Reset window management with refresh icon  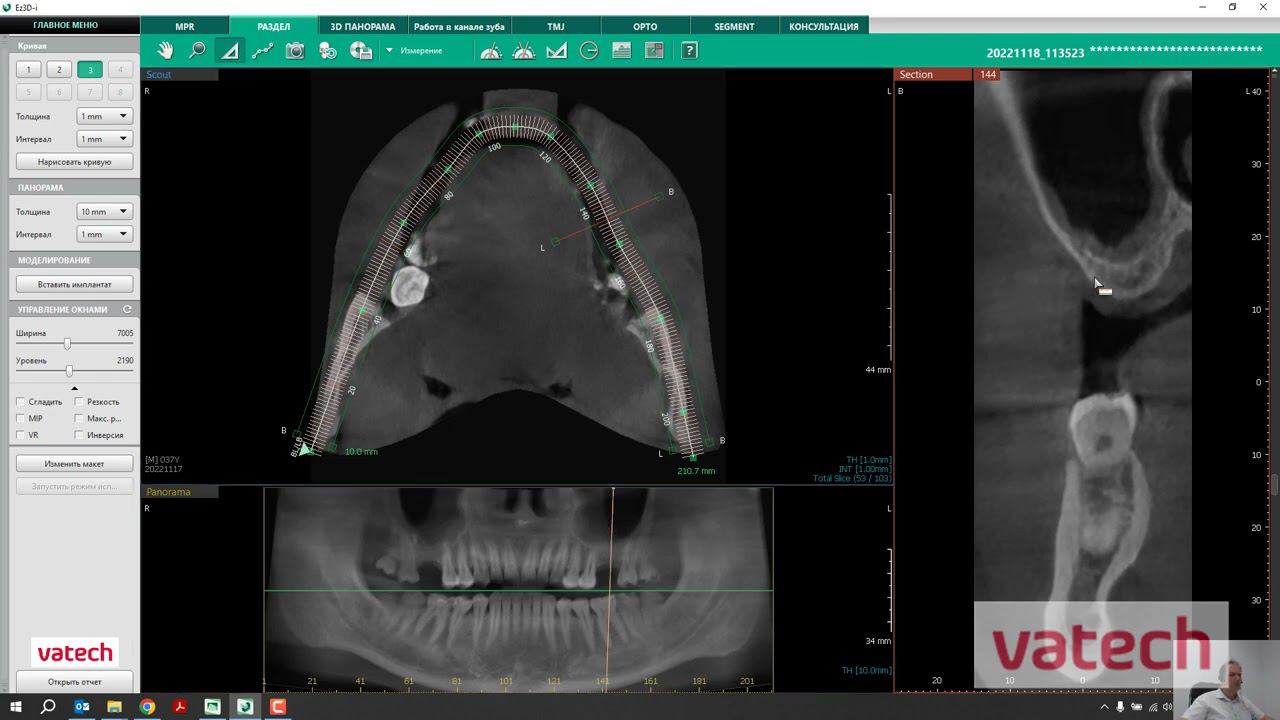pyautogui.click(x=127, y=310)
